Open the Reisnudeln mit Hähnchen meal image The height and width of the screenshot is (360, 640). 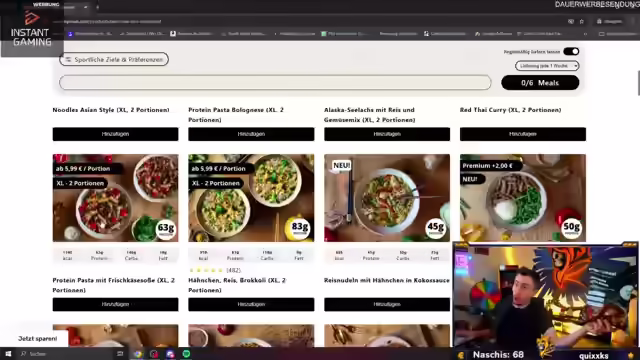(x=387, y=198)
